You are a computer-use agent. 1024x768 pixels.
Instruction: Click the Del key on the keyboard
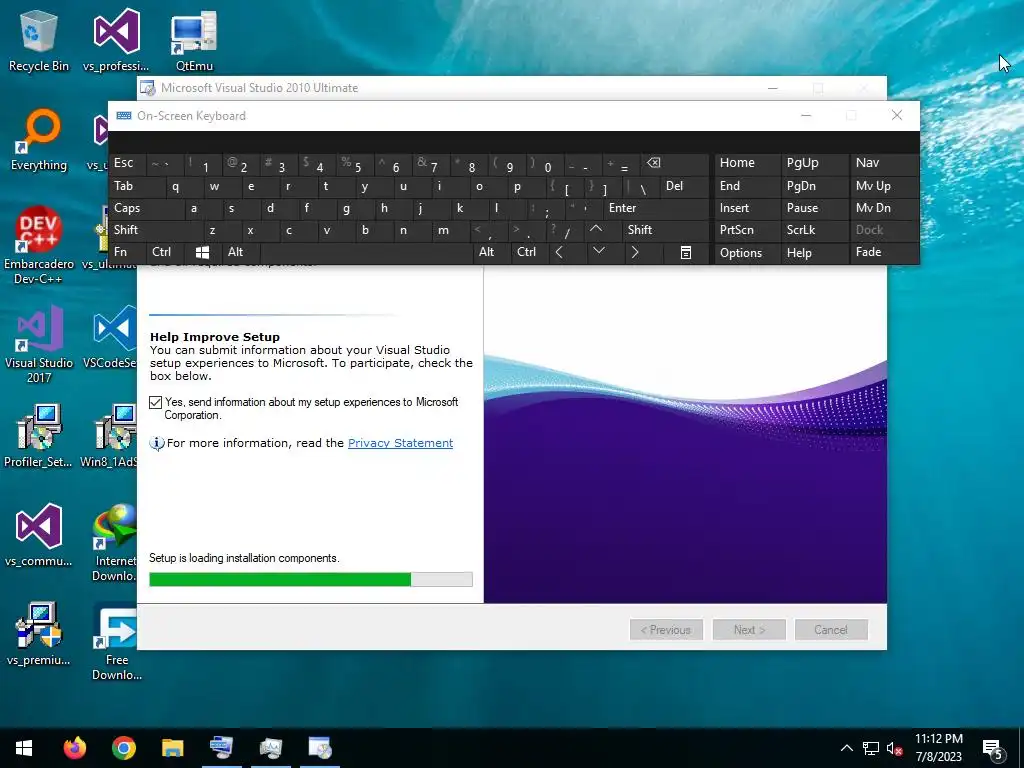685,186
